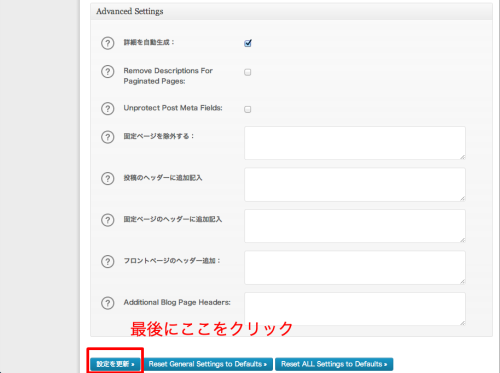The width and height of the screenshot is (500, 373).
Task: Open help icon for 詳細を自動生成
Action: pyautogui.click(x=107, y=43)
